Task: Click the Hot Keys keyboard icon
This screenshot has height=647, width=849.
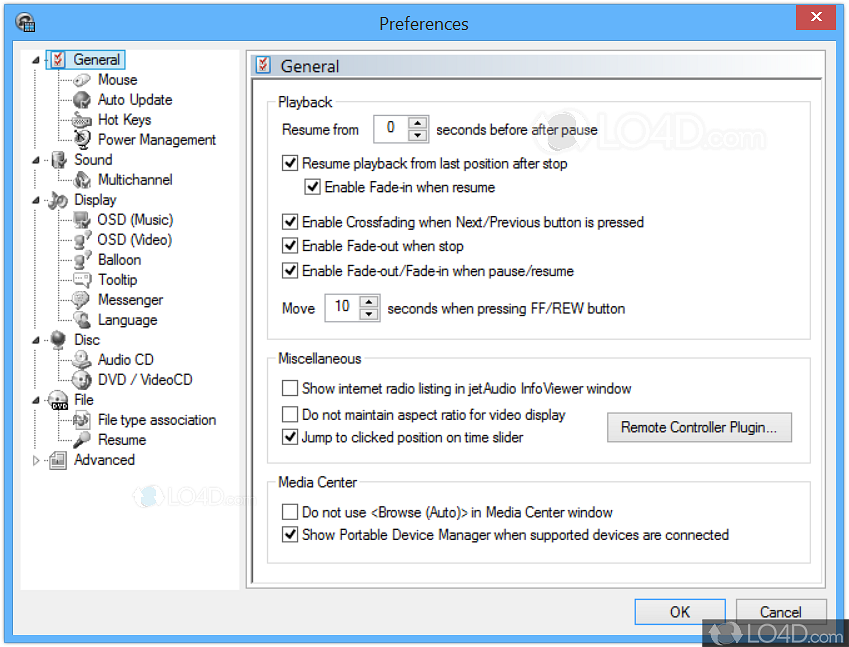Action: click(x=82, y=120)
